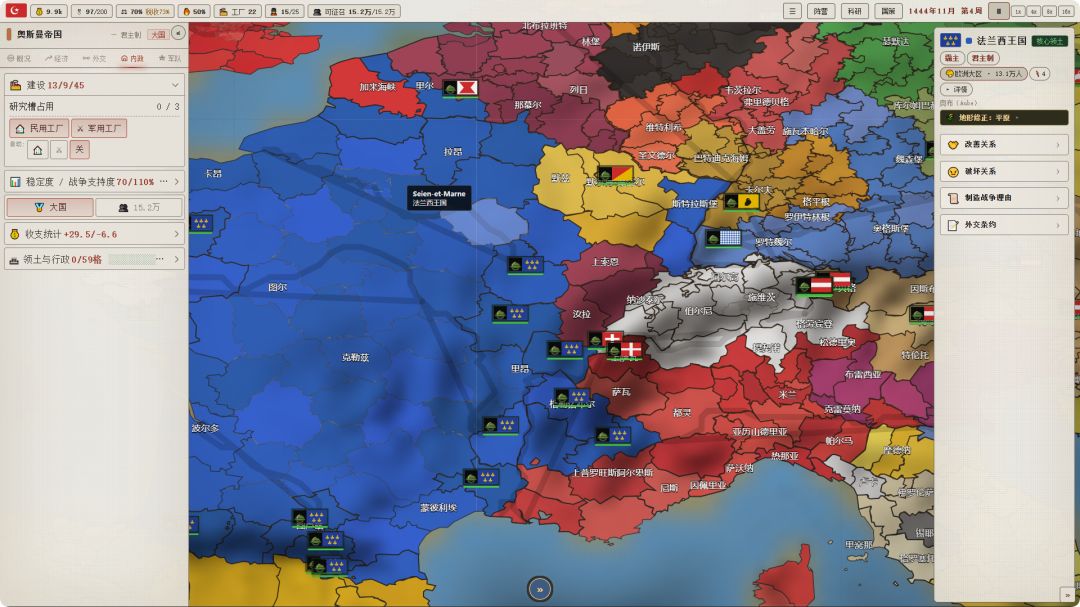Click the white-blue checkered army marker
This screenshot has height=607, width=1080.
(x=723, y=238)
